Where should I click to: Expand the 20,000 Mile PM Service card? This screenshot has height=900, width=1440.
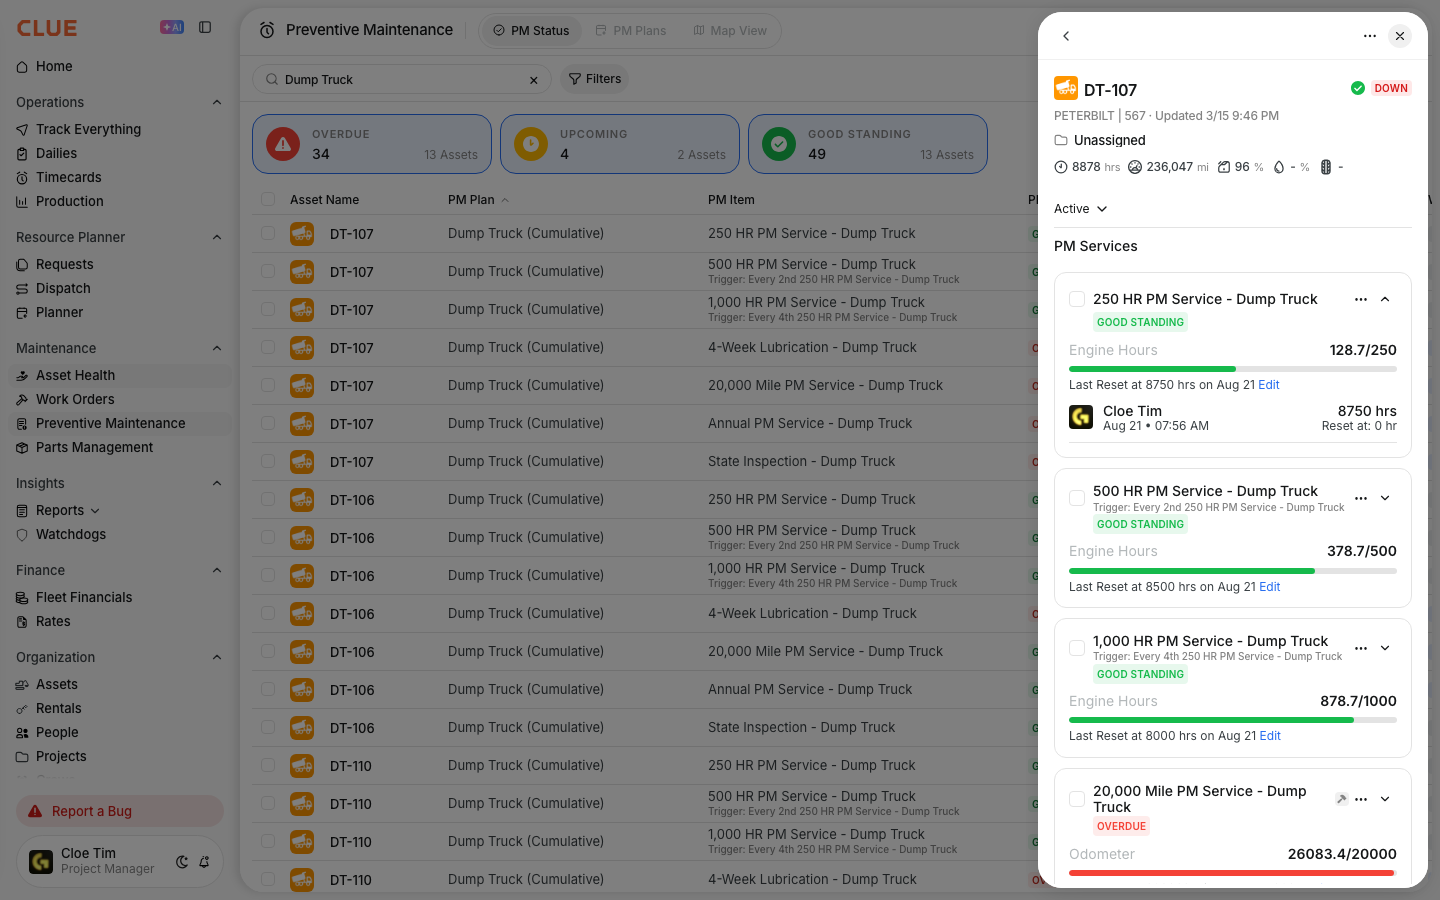[1385, 799]
